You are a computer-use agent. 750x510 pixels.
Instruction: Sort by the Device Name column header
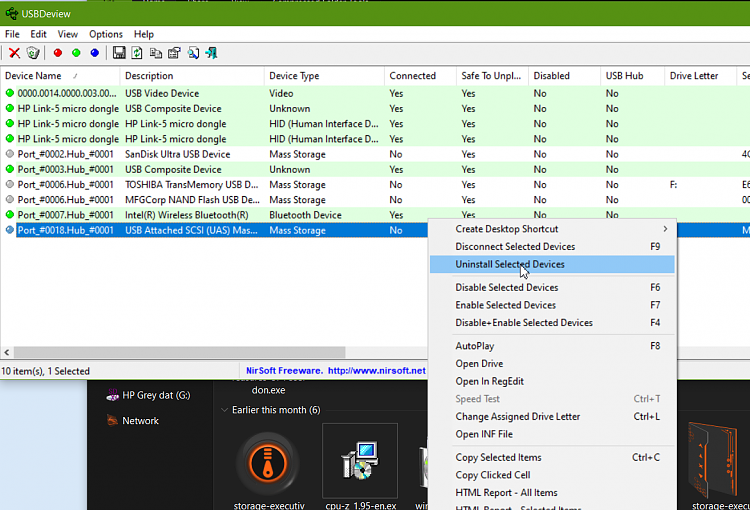(x=34, y=76)
